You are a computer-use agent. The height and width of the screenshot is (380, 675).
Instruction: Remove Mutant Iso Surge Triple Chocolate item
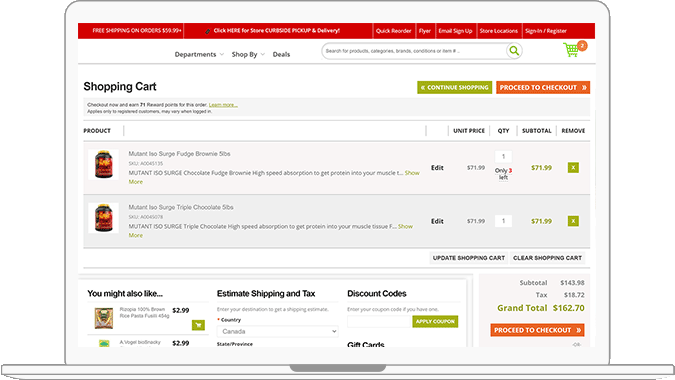pyautogui.click(x=573, y=221)
